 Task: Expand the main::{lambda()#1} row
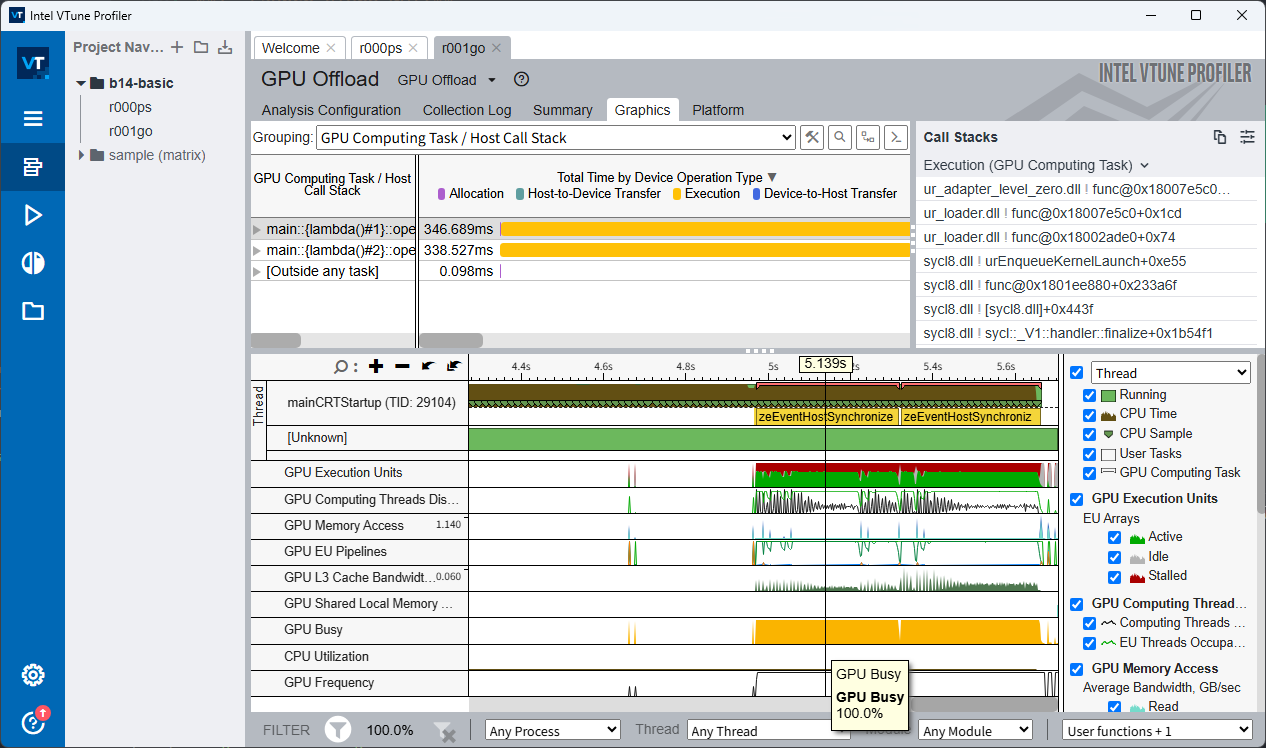257,229
